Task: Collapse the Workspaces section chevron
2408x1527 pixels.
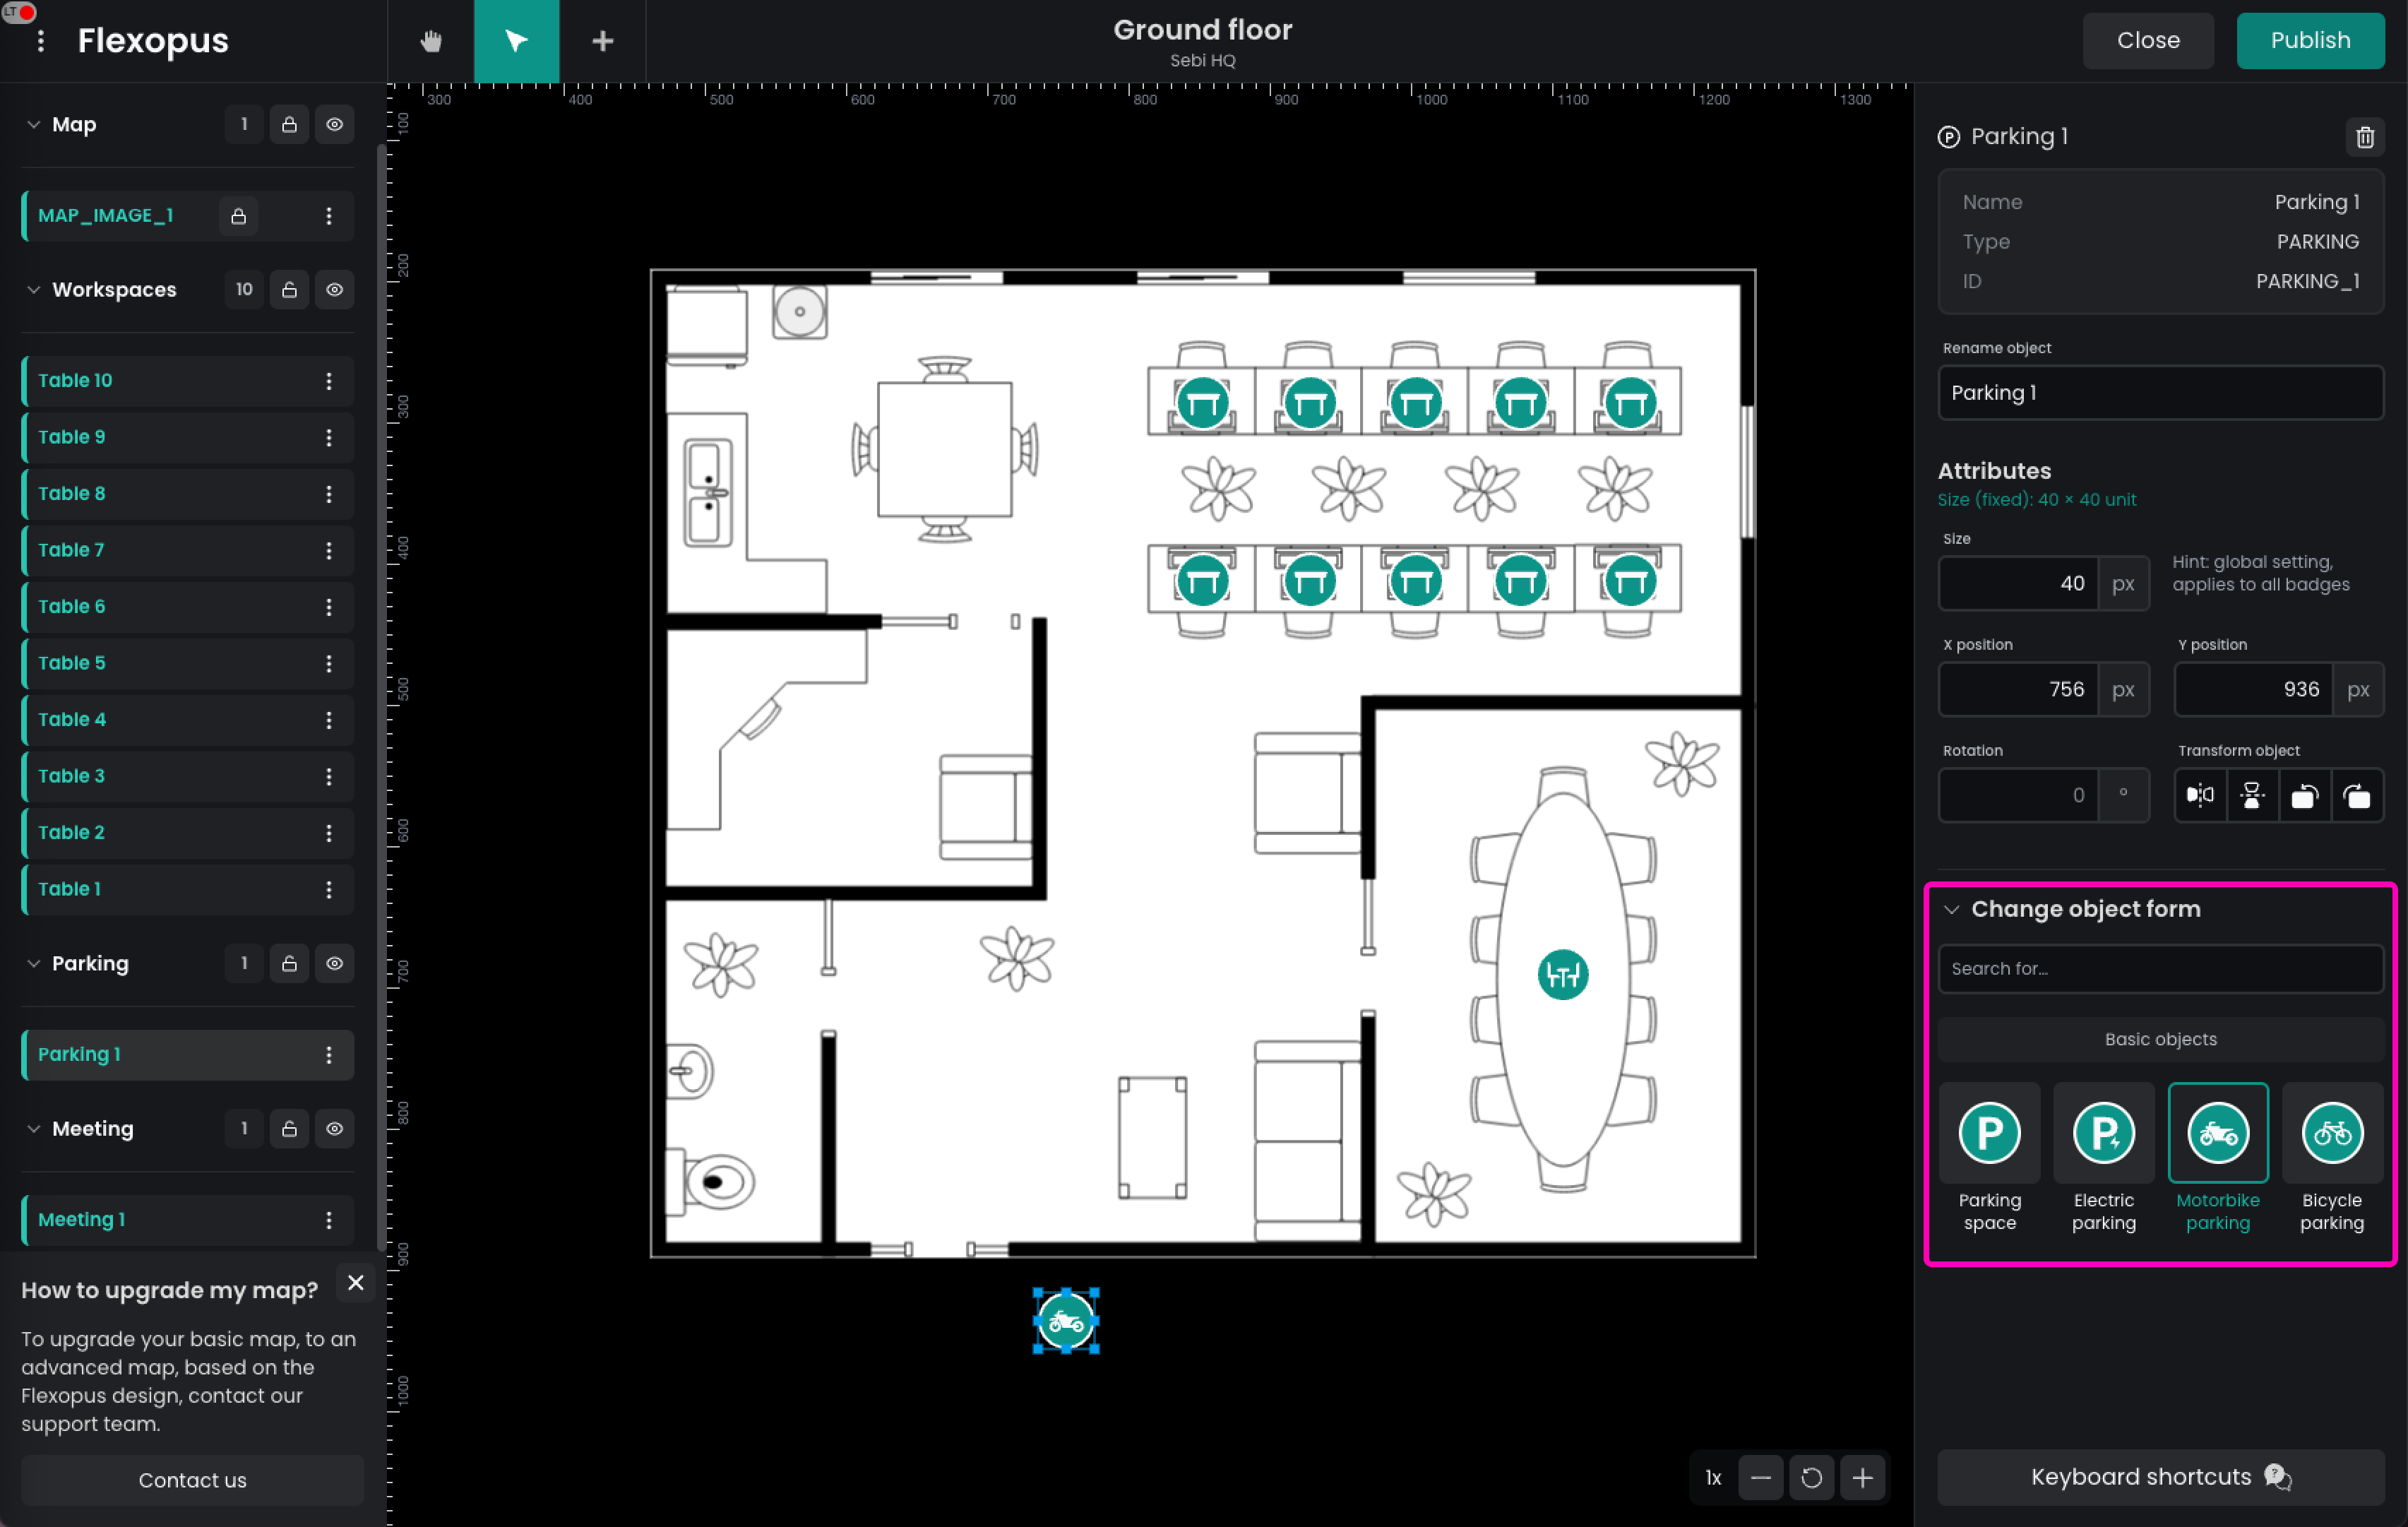Action: coord(34,290)
